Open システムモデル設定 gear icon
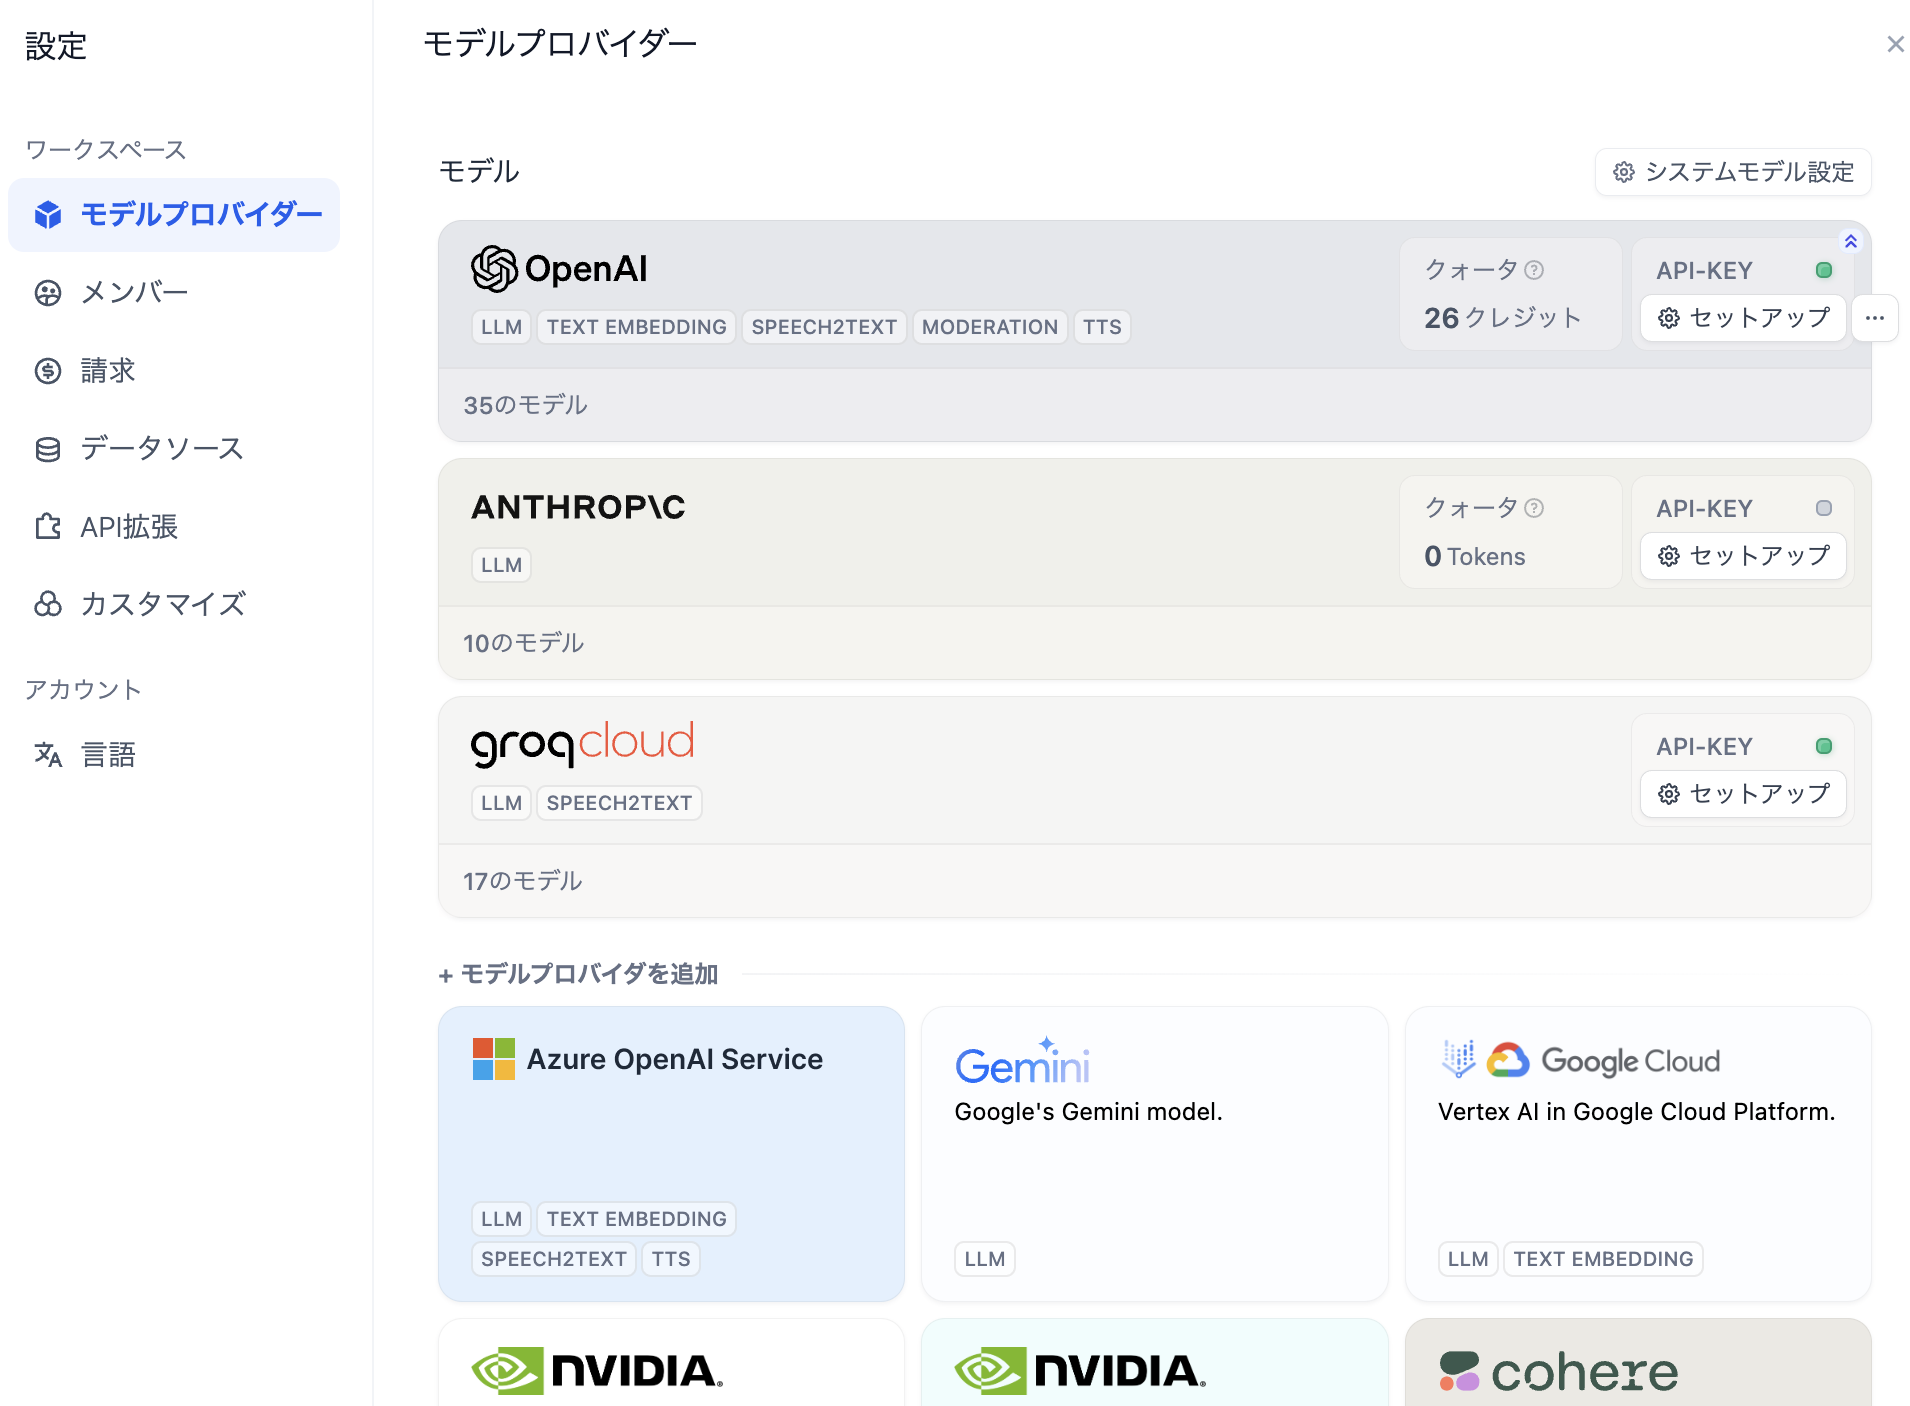This screenshot has width=1910, height=1406. 1624,172
